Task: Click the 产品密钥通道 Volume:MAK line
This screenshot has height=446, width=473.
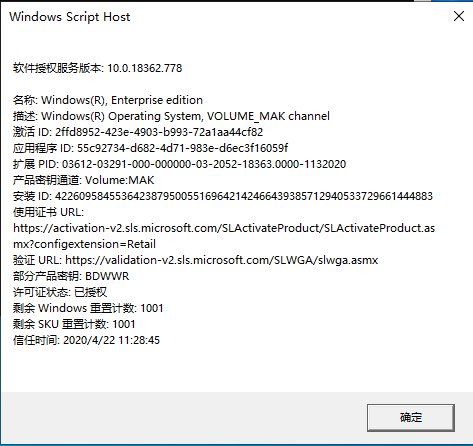Action: click(83, 180)
